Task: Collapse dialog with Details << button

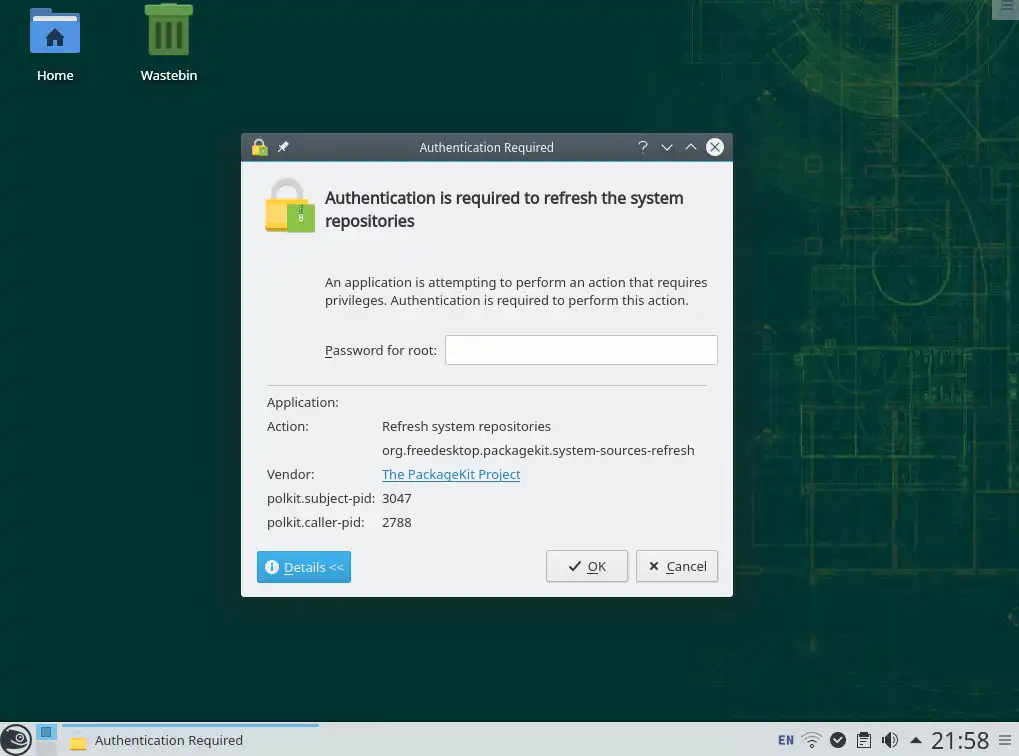Action: [x=303, y=567]
